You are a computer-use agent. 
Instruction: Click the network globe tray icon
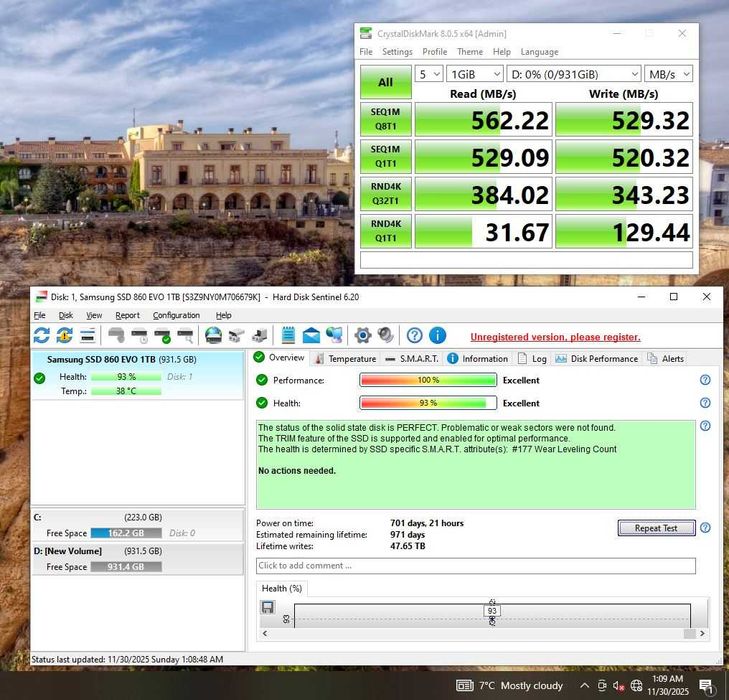(x=636, y=686)
